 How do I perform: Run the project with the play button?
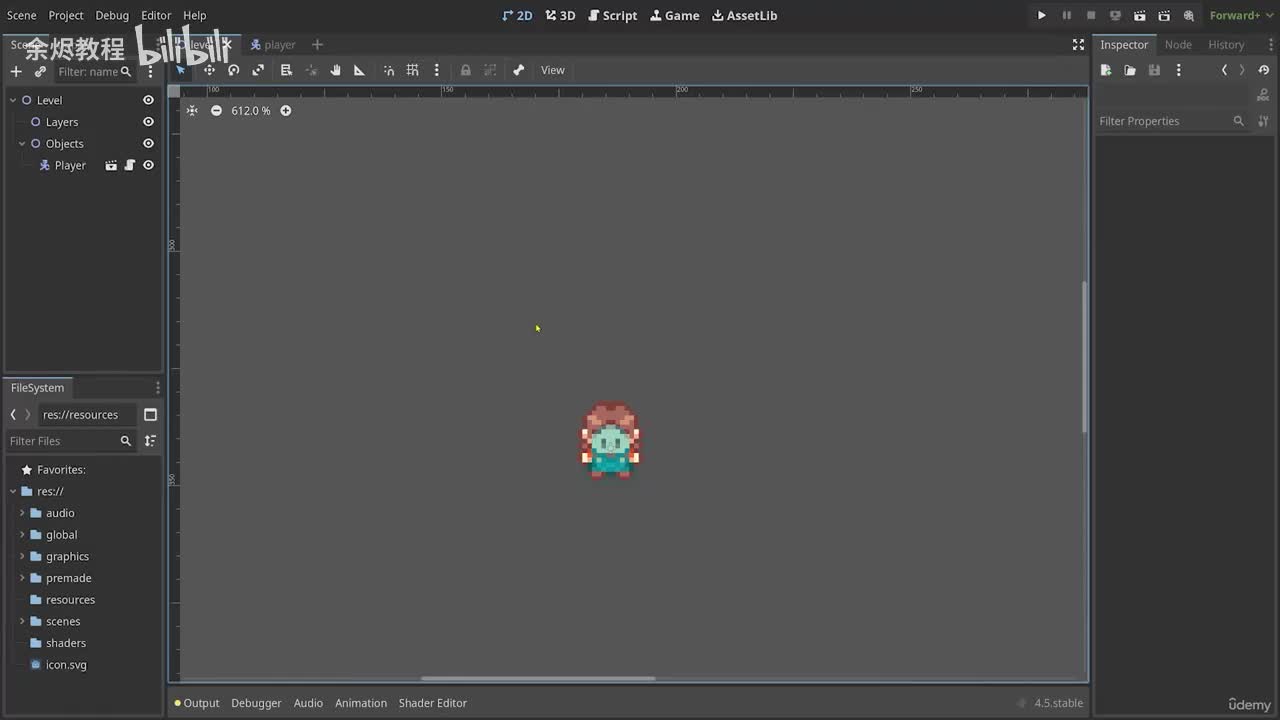[1041, 15]
